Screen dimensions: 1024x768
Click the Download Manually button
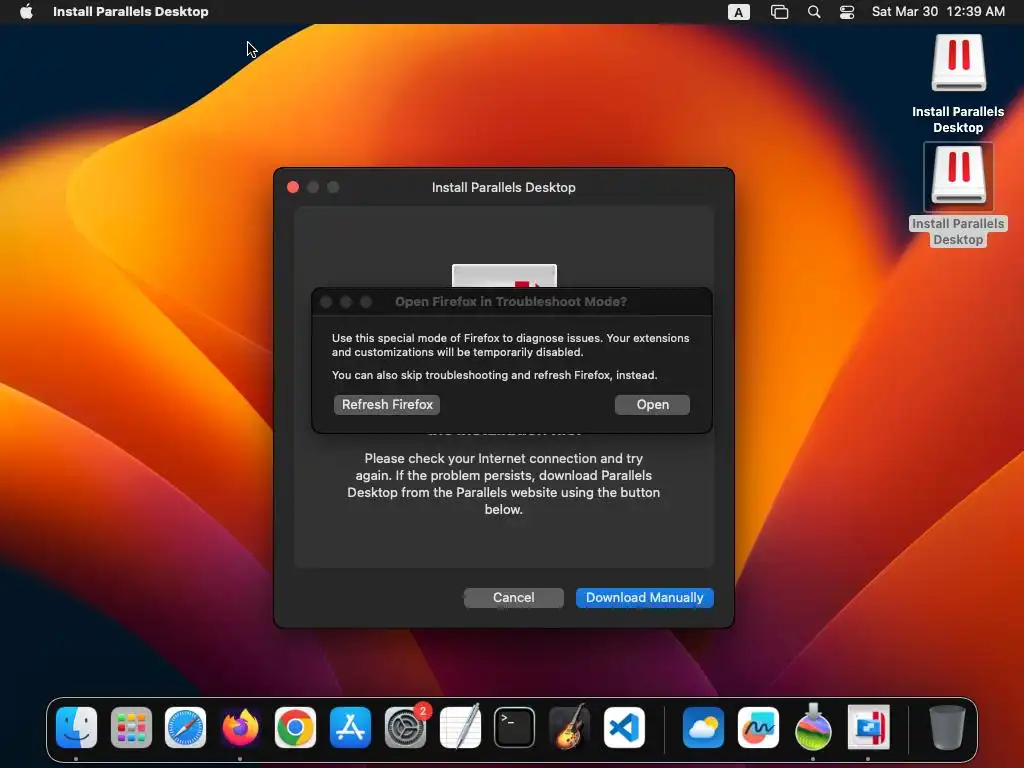pyautogui.click(x=644, y=598)
